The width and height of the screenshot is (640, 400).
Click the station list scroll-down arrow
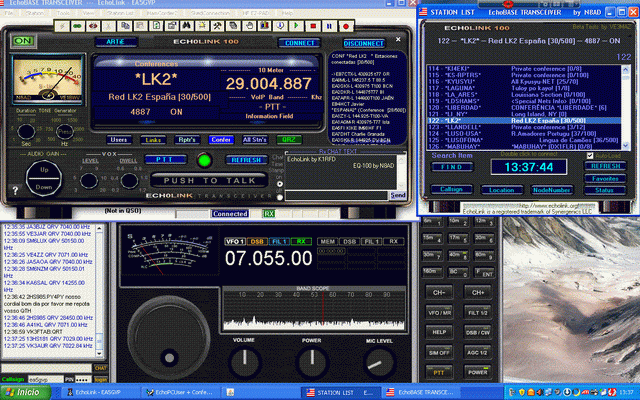[x=626, y=145]
